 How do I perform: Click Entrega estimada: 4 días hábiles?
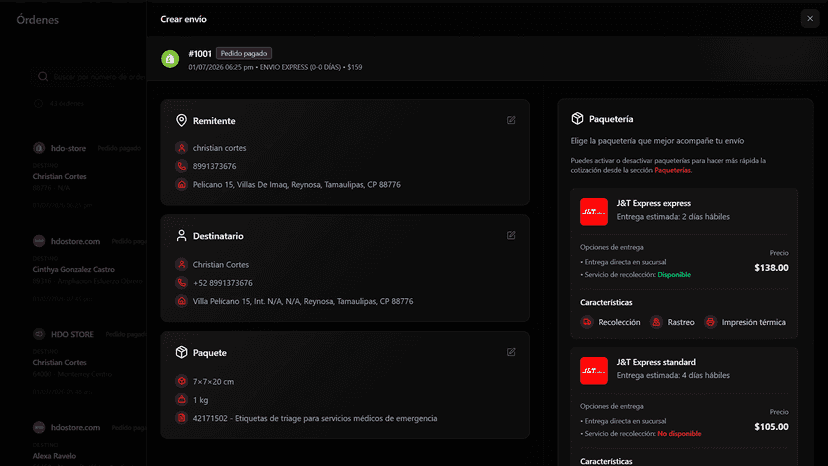coord(673,375)
